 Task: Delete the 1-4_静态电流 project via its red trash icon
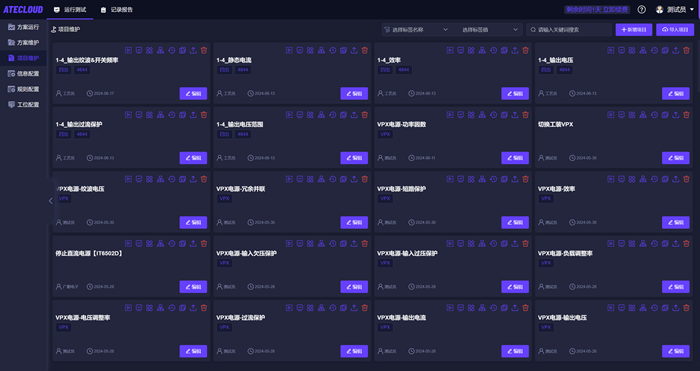[x=365, y=50]
